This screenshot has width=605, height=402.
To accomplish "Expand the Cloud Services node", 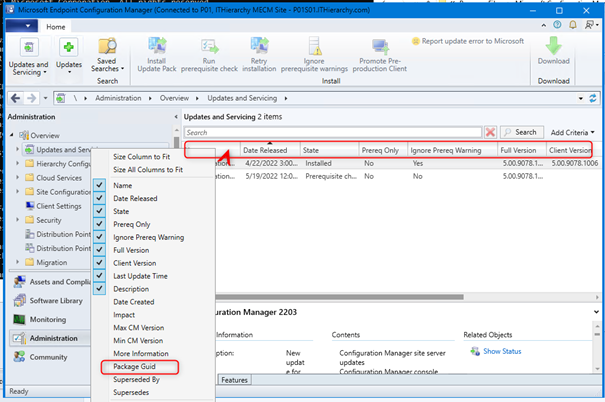I will coord(17,177).
